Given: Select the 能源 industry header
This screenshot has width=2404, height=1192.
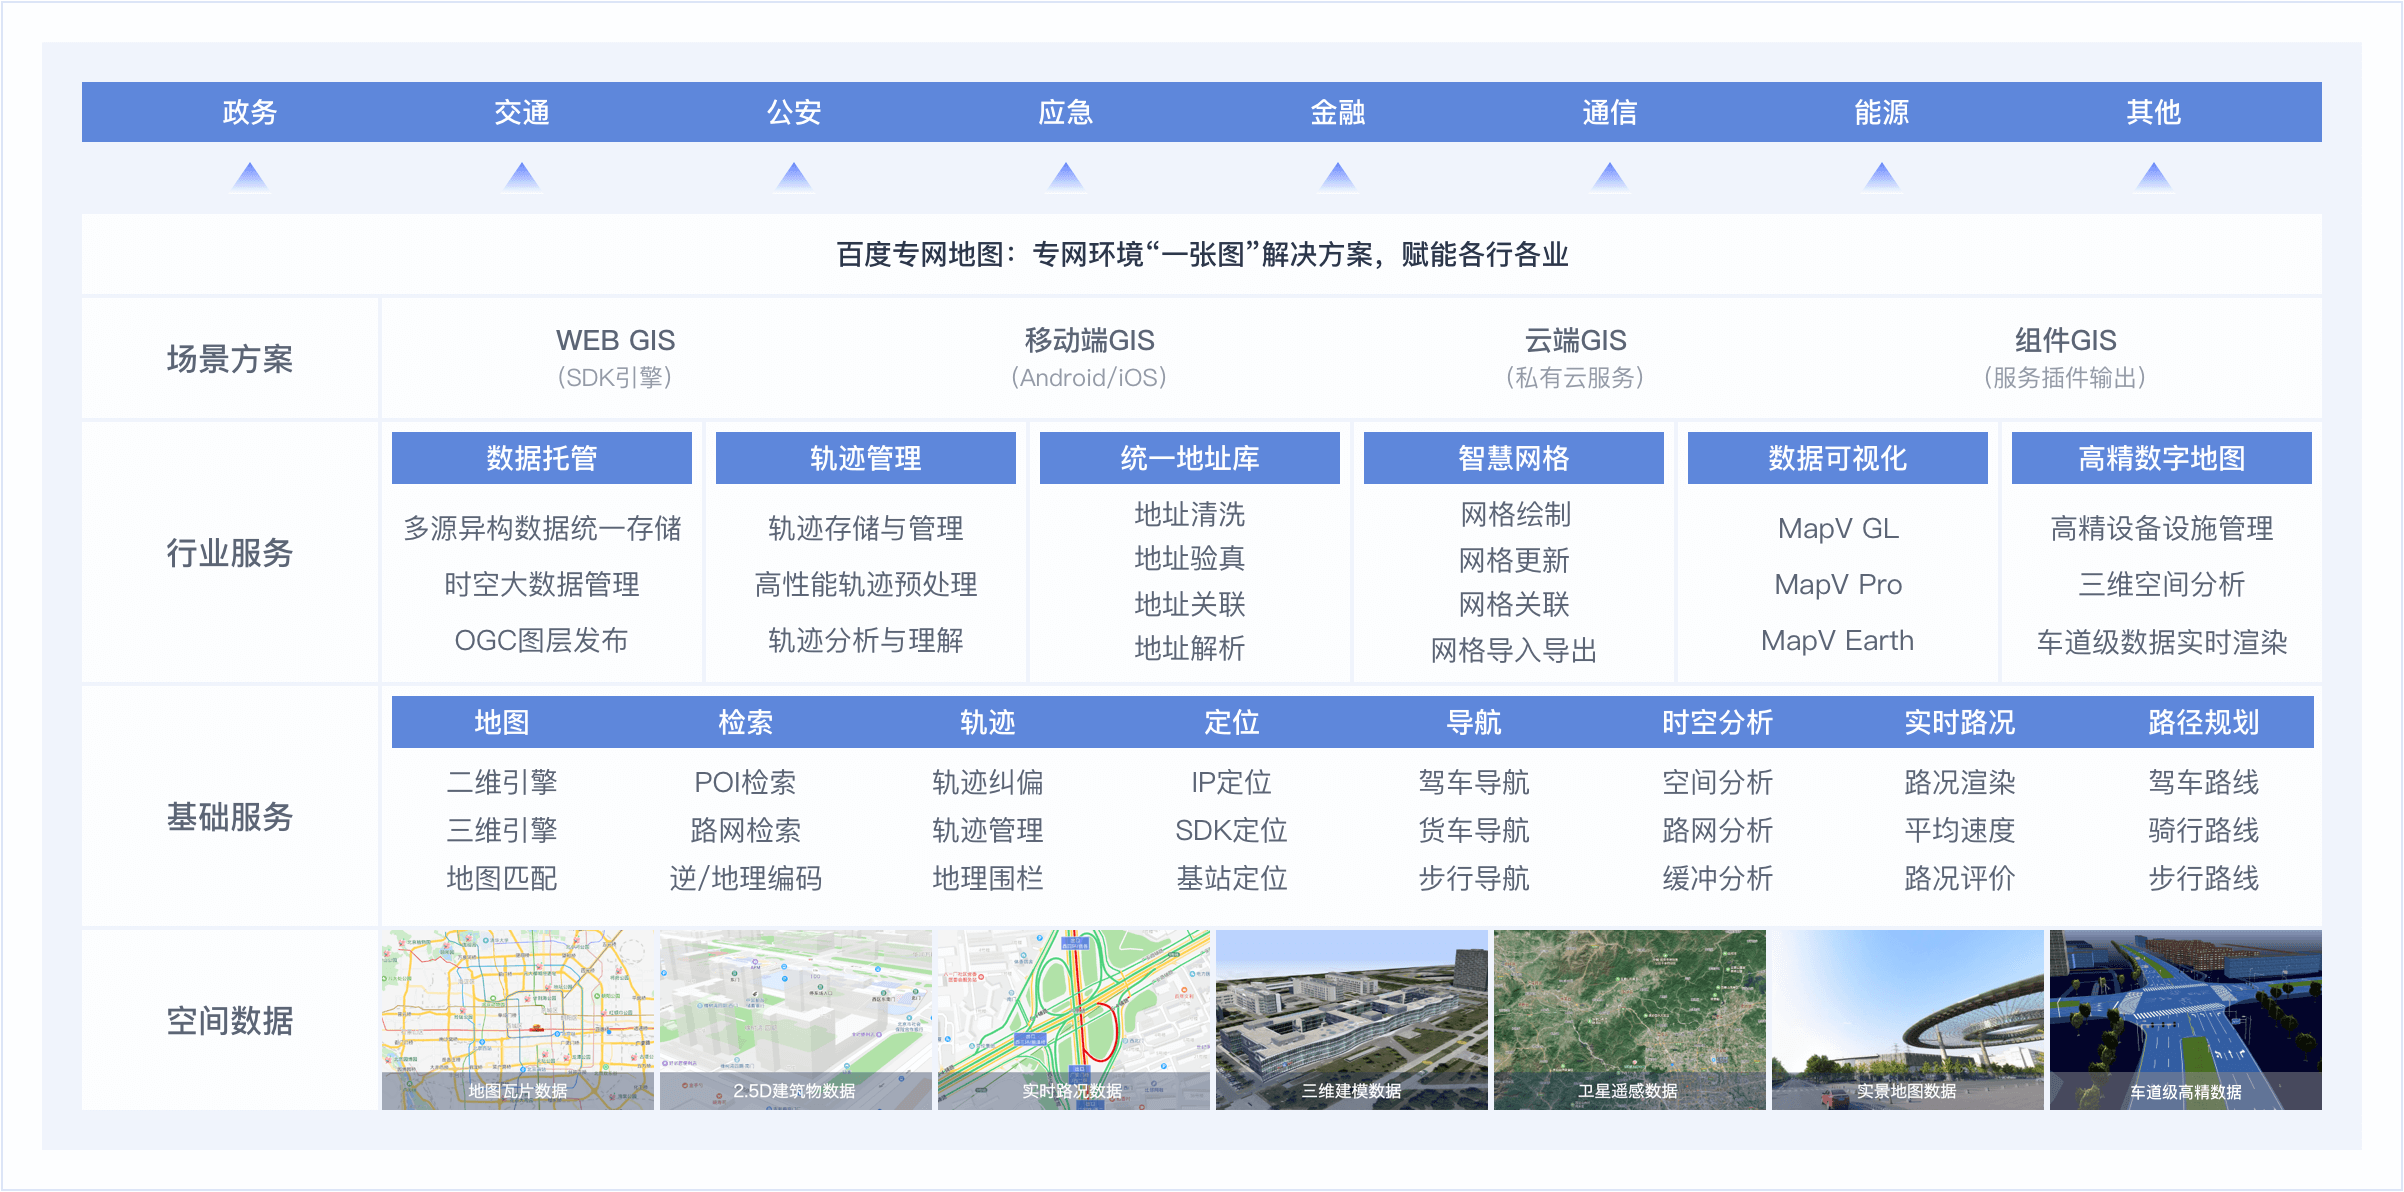Looking at the screenshot, I should pos(1882,112).
